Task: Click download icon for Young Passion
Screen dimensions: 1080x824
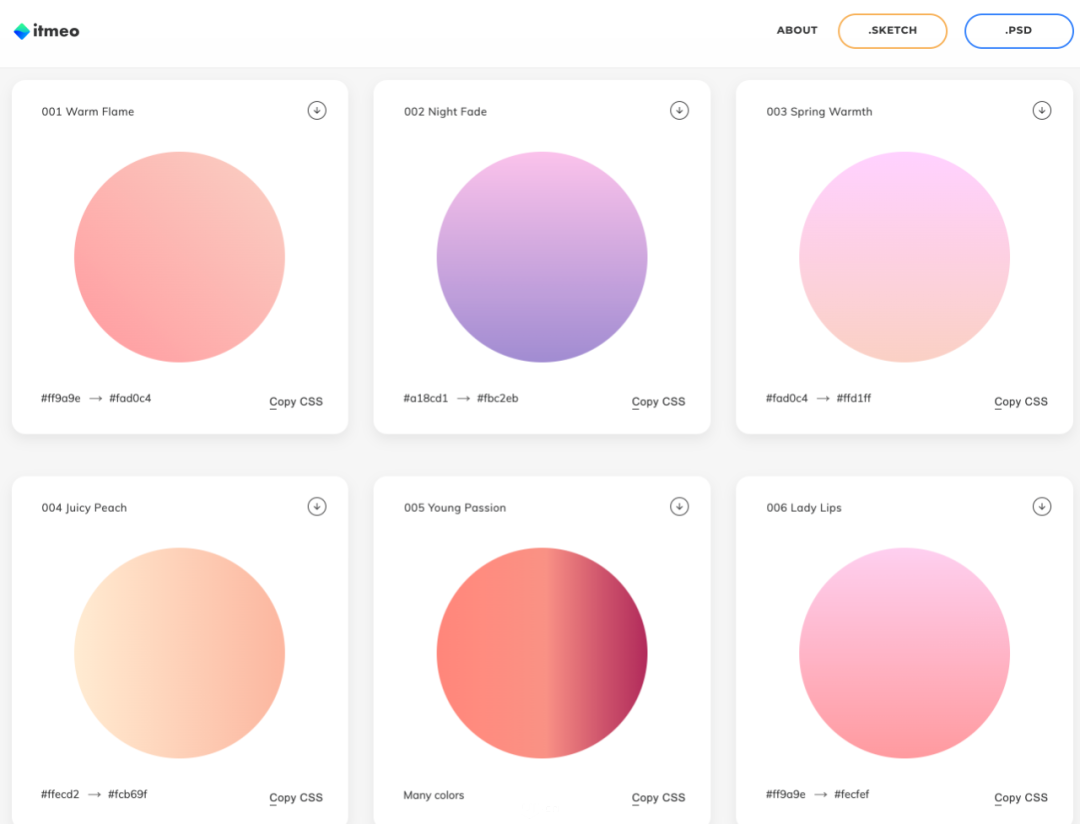Action: [680, 506]
